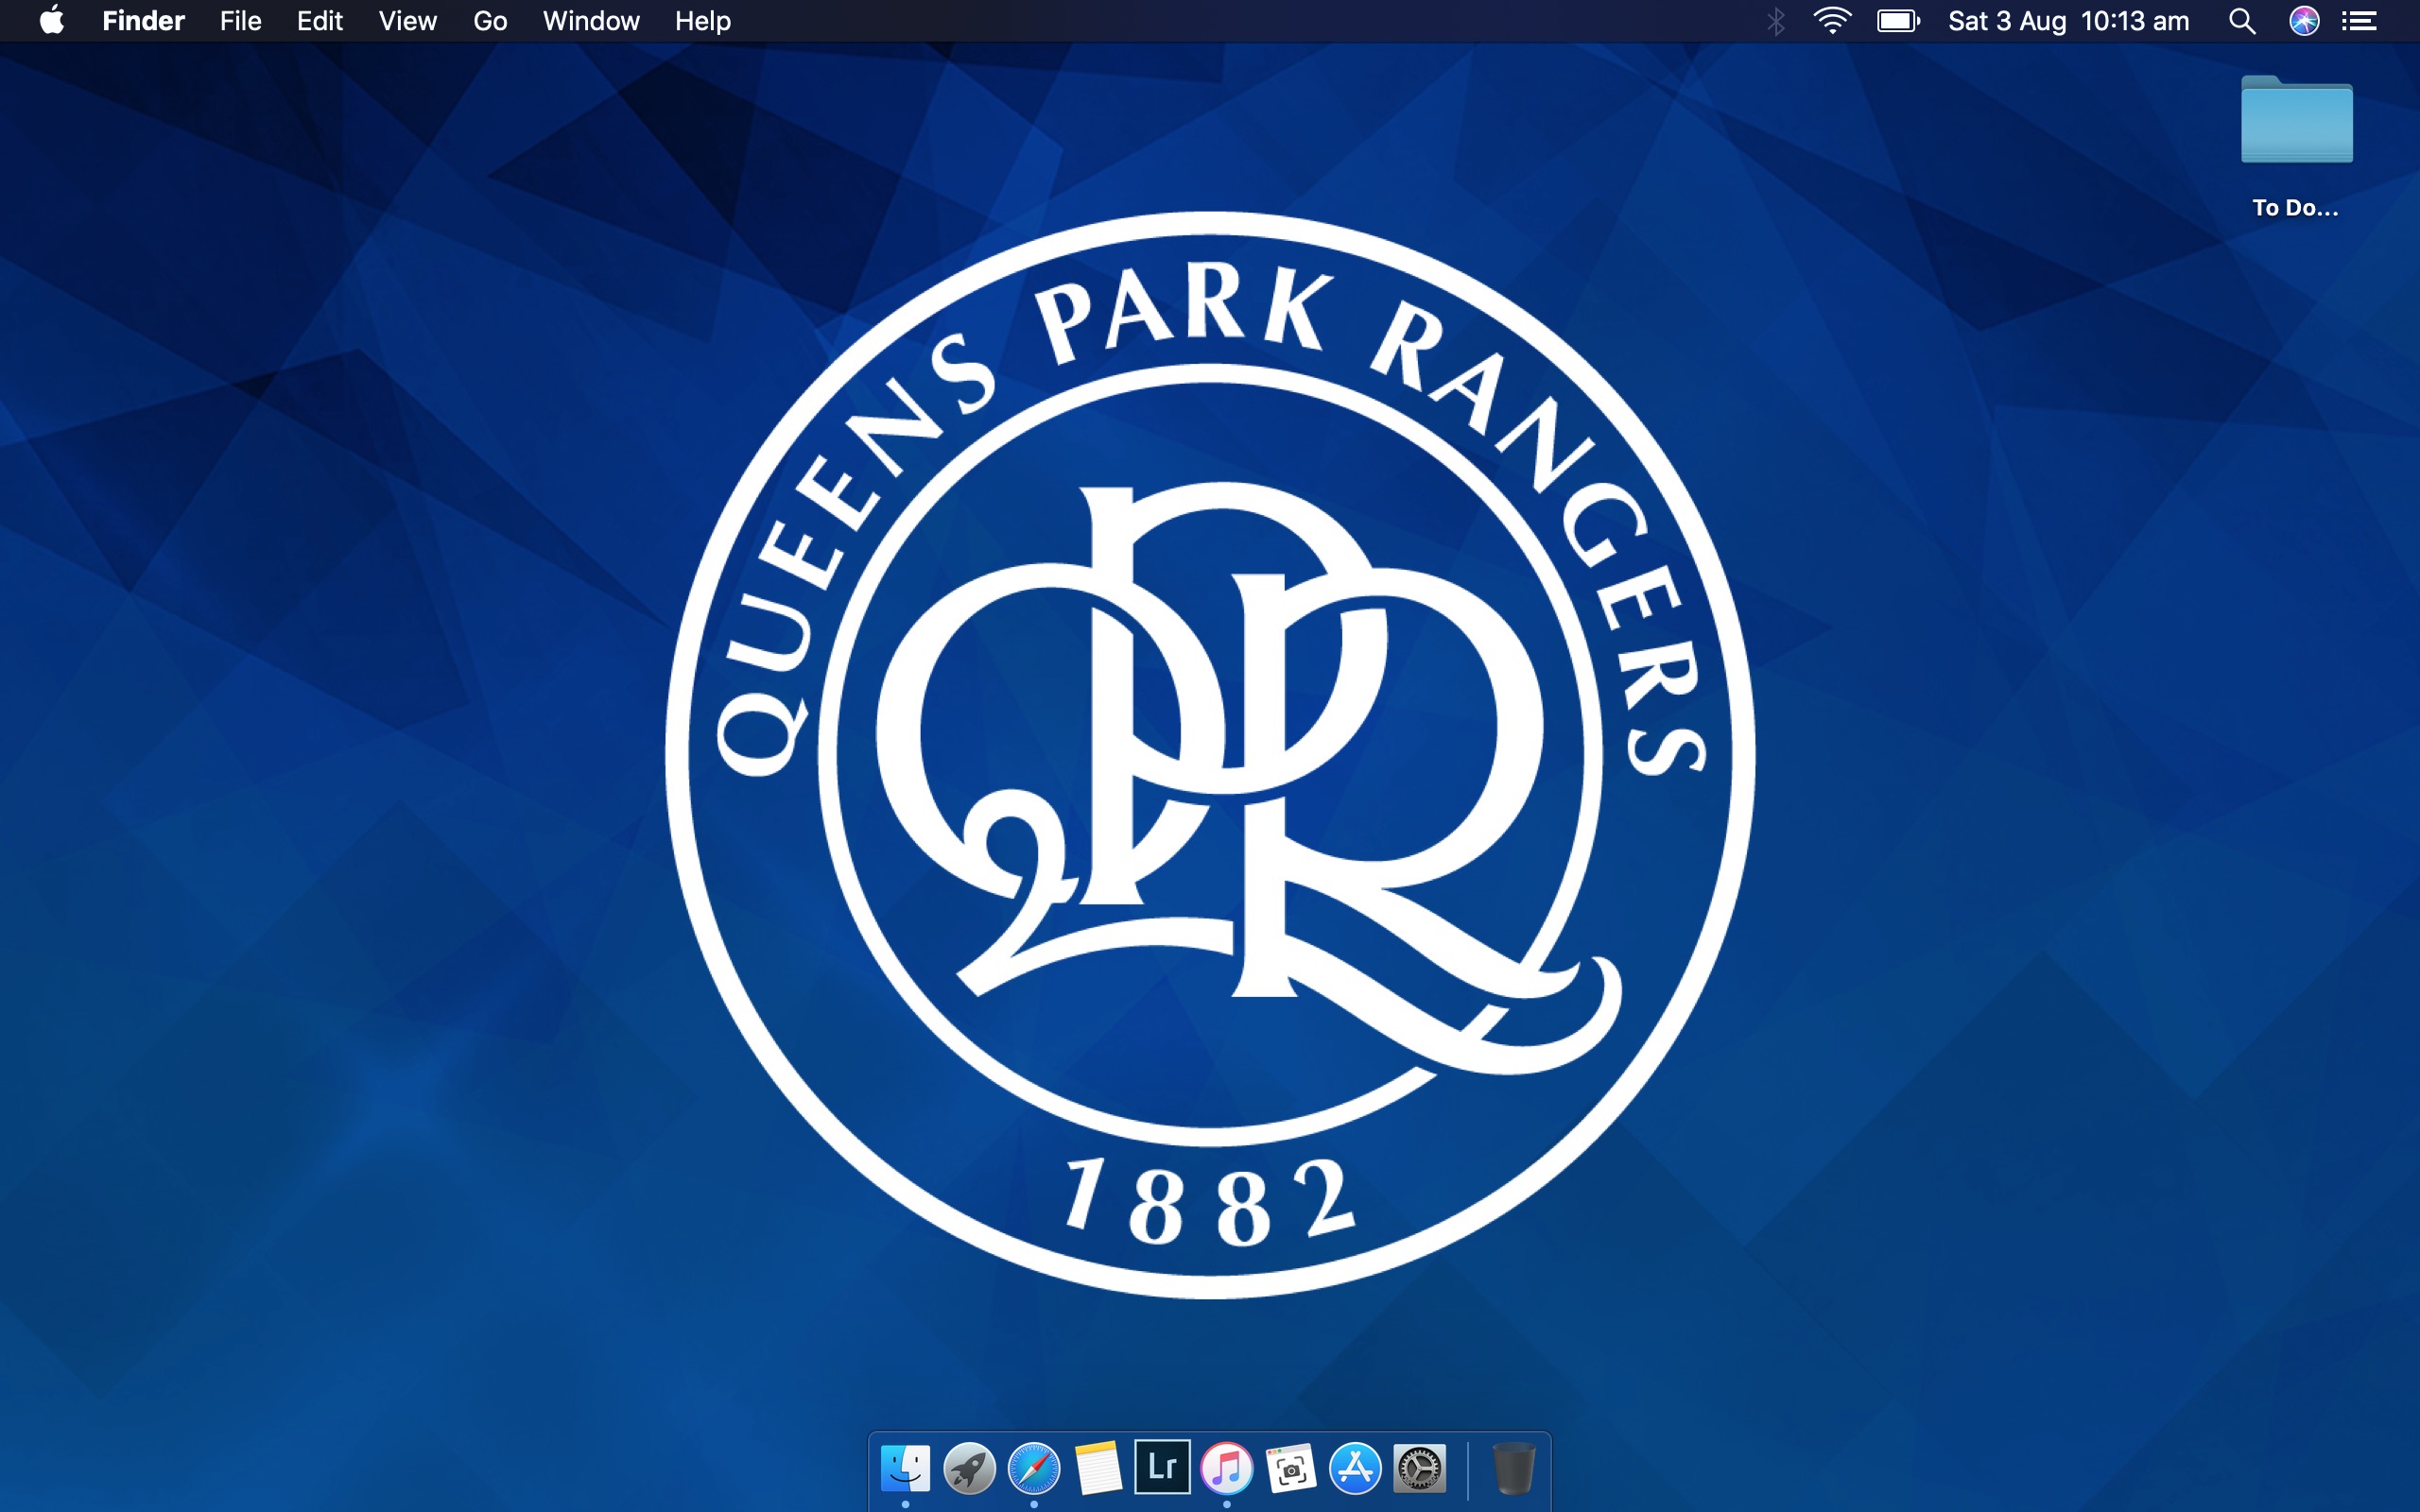2420x1512 pixels.
Task: Select the To Do folder on desktop
Action: pos(2296,122)
